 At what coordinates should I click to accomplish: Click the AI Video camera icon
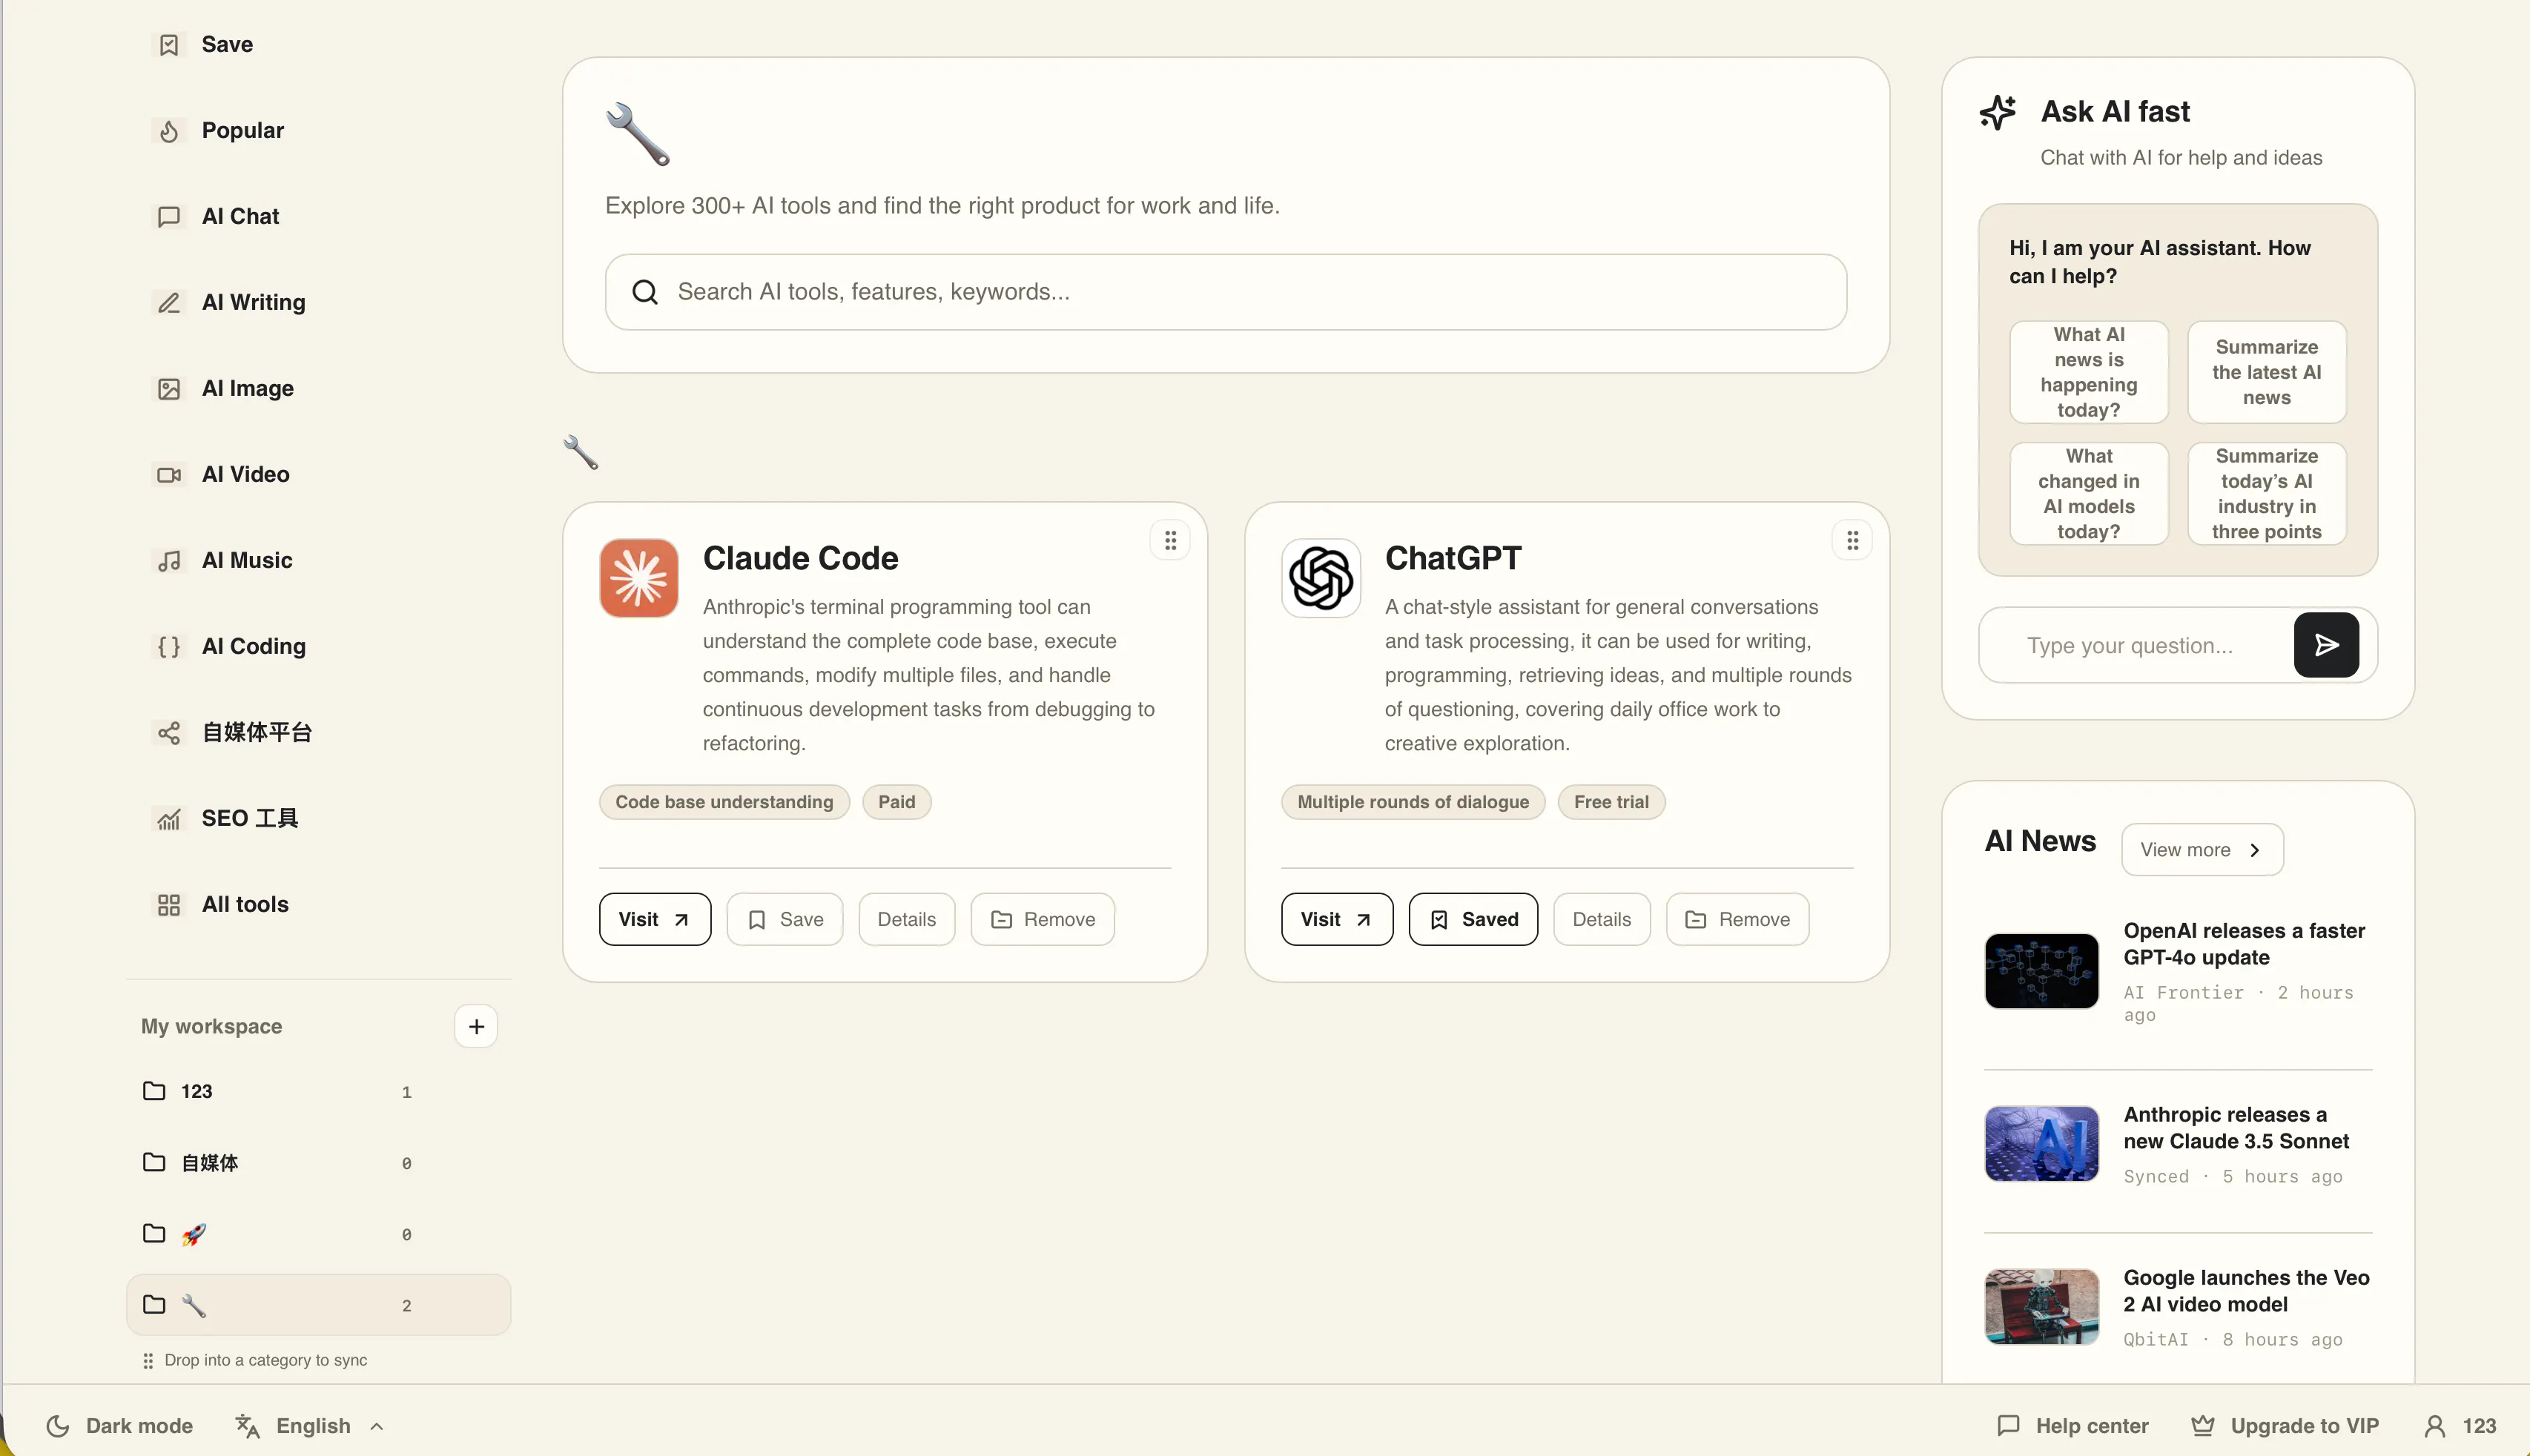click(x=169, y=474)
